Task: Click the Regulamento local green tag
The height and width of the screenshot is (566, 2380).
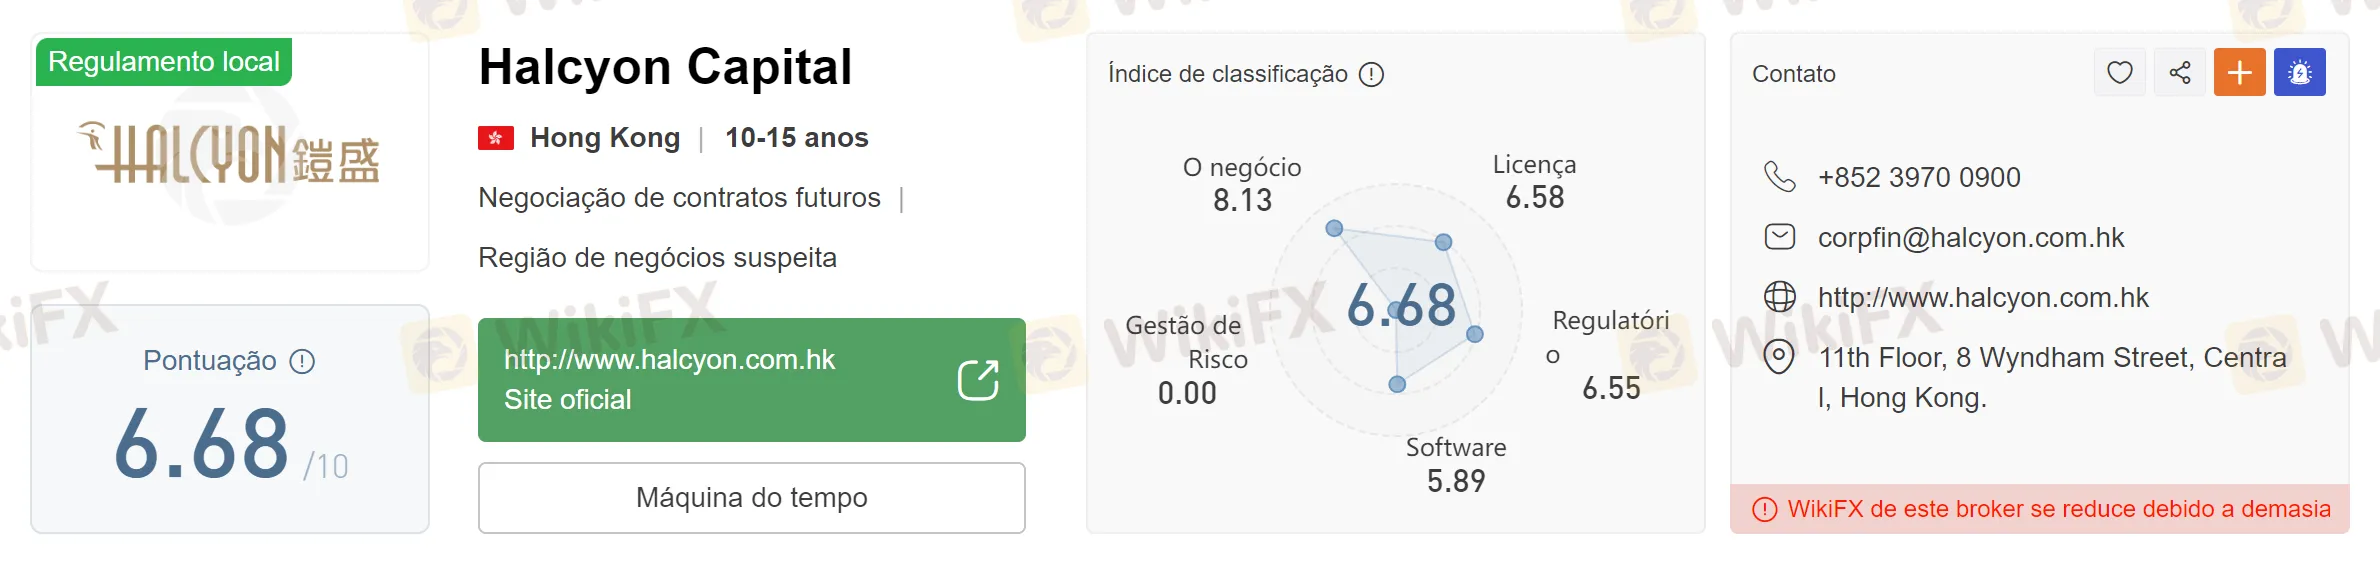Action: (164, 62)
